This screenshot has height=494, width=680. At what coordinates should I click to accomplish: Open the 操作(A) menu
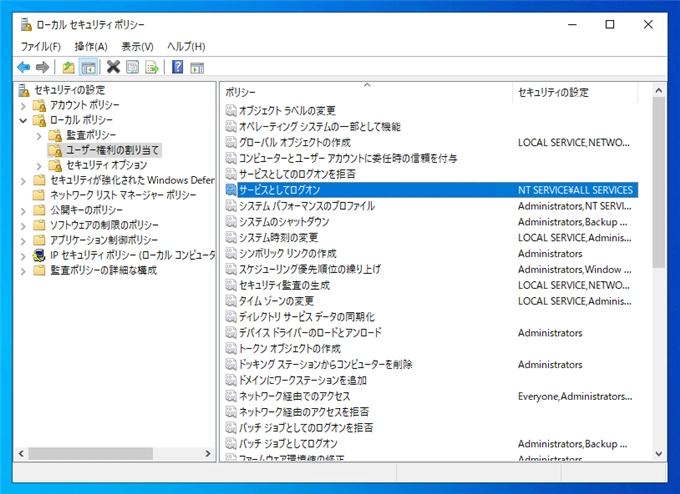coord(91,46)
